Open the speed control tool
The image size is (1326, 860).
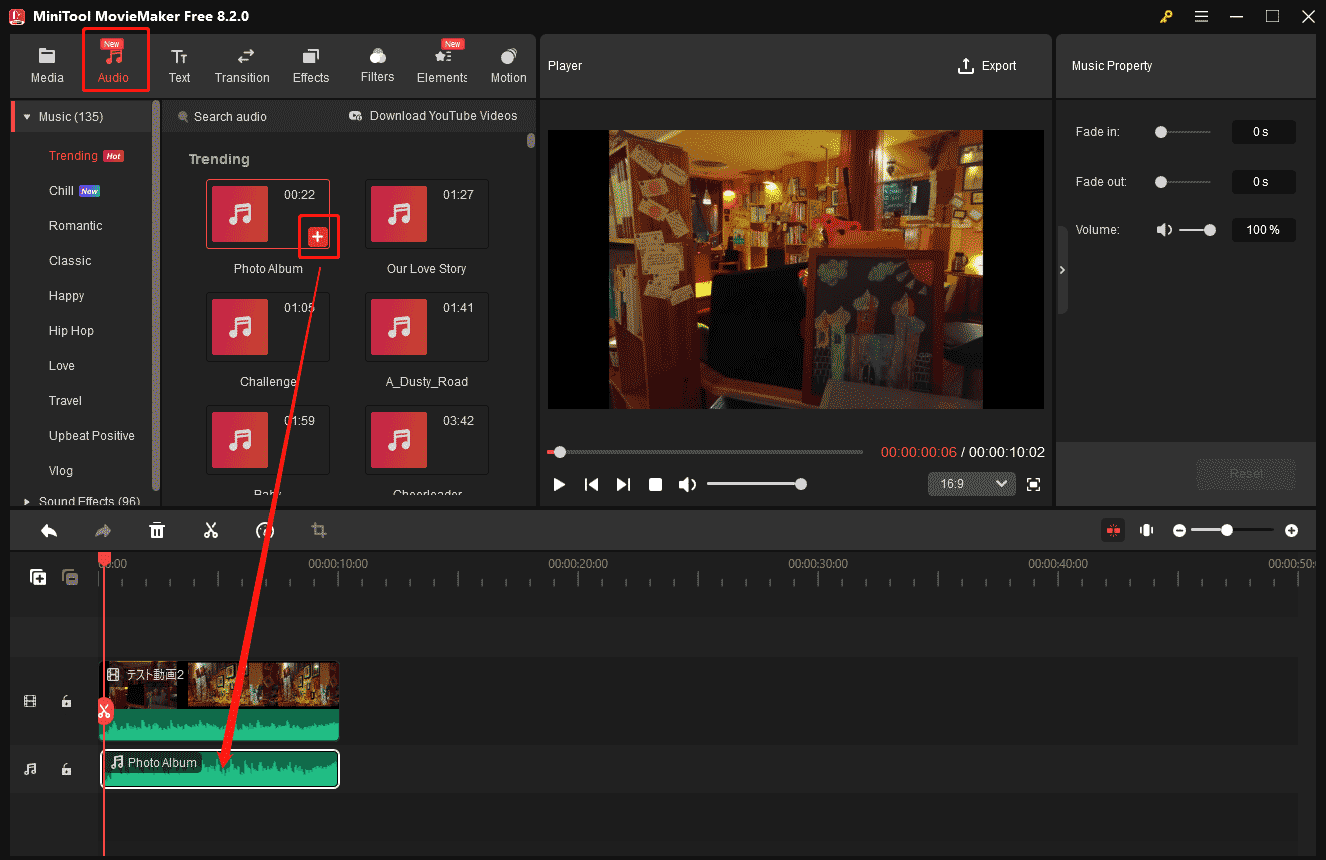click(x=265, y=530)
